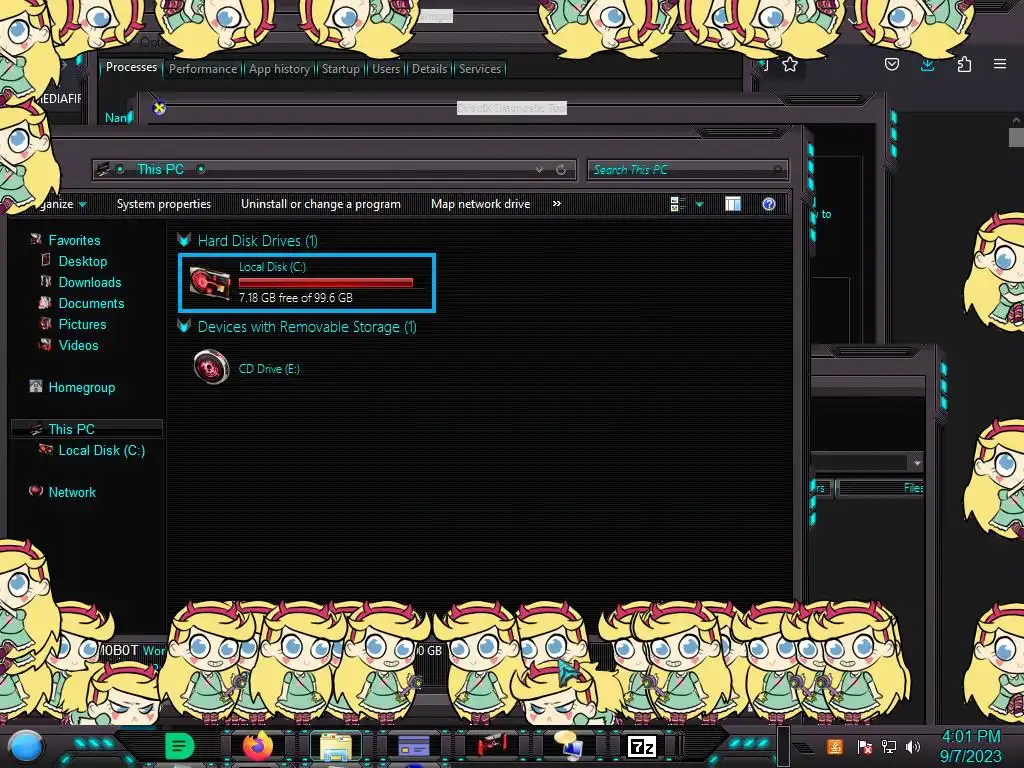Click inside the Search This PC field
The width and height of the screenshot is (1024, 768).
pyautogui.click(x=688, y=170)
